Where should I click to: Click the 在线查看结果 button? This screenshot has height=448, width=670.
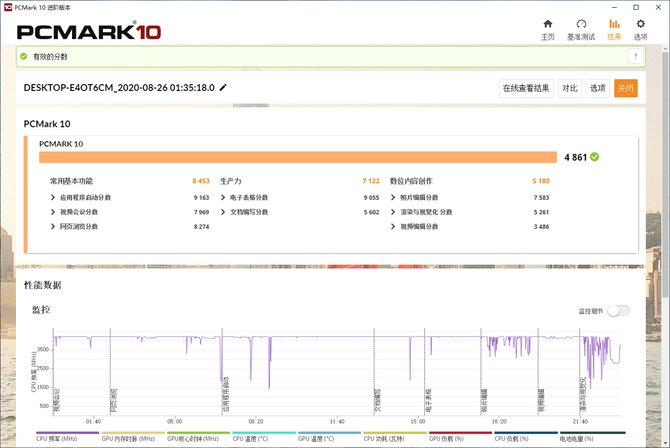pos(526,88)
